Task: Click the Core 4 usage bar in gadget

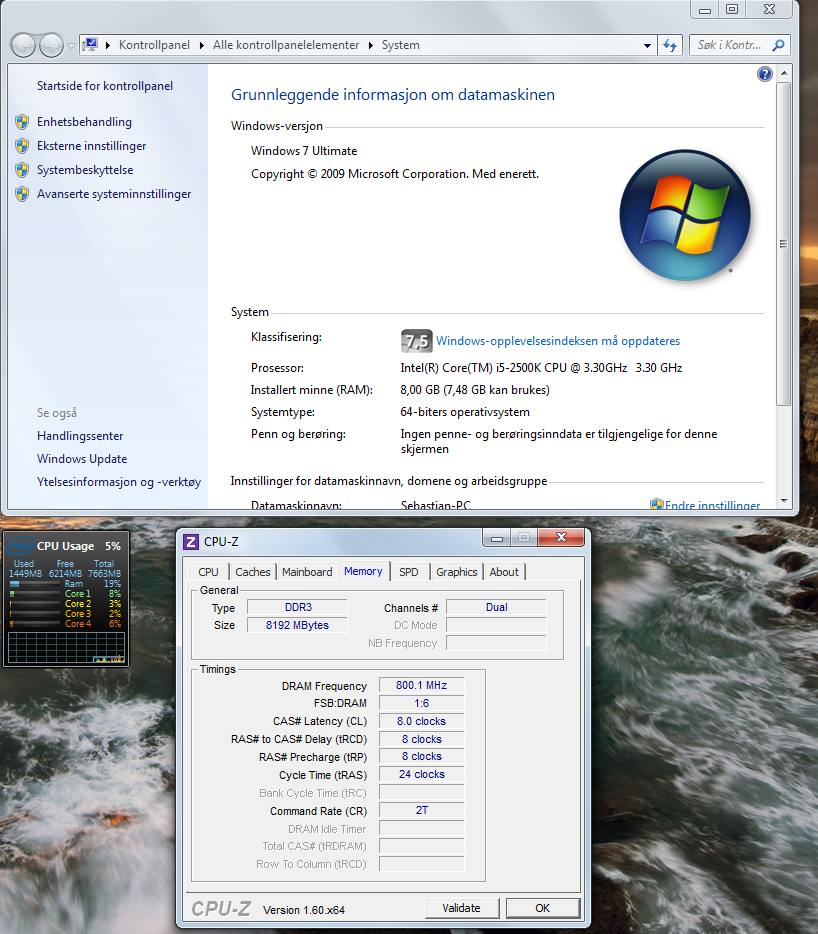Action: coord(35,624)
